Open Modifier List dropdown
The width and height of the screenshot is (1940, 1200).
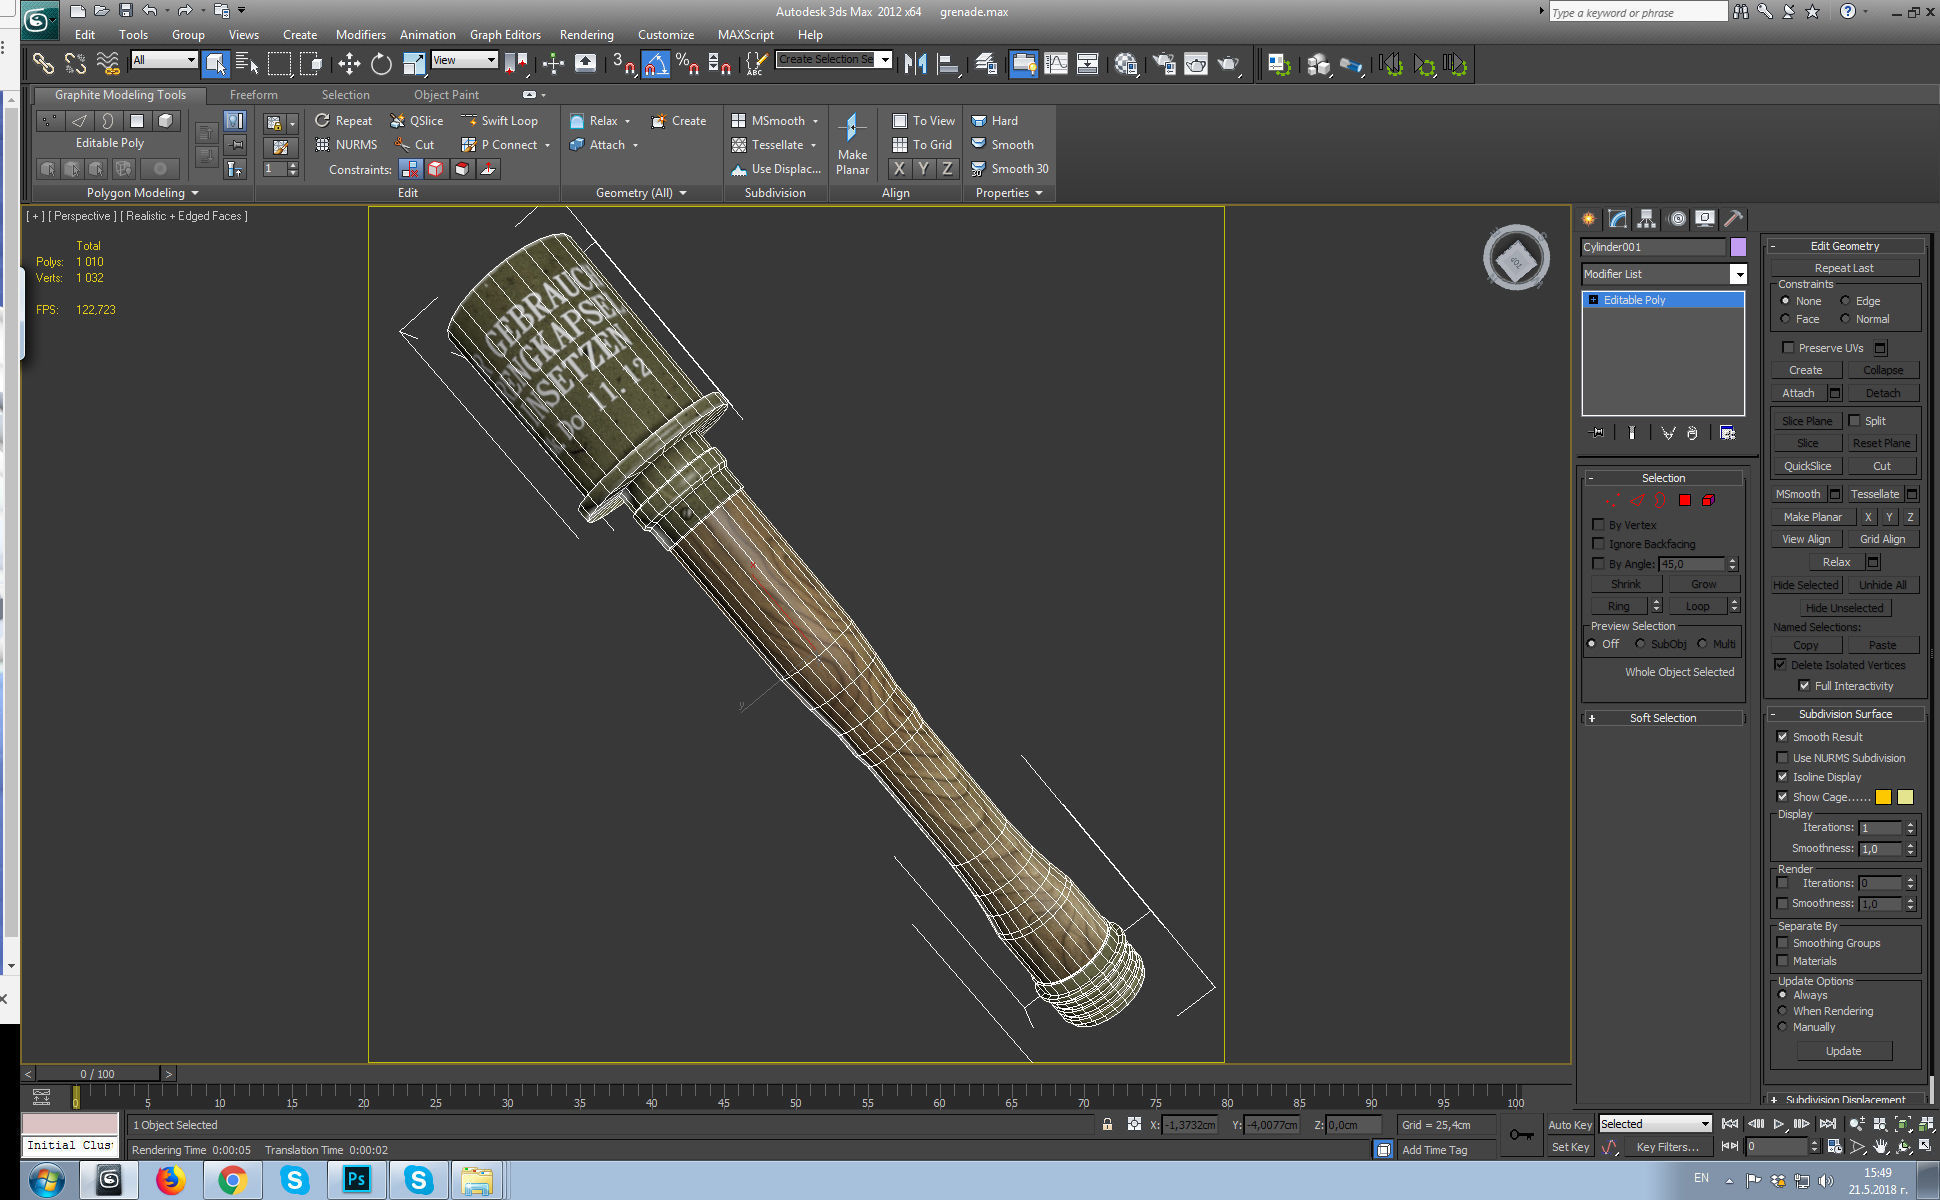[x=1738, y=274]
